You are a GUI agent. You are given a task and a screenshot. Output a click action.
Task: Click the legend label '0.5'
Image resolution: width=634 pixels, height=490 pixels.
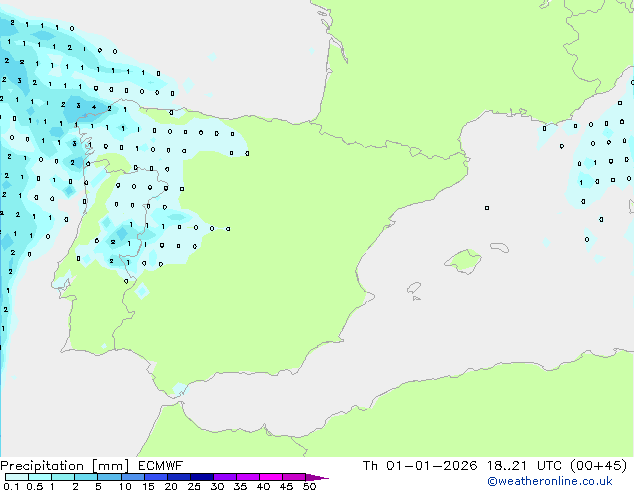tap(35, 486)
